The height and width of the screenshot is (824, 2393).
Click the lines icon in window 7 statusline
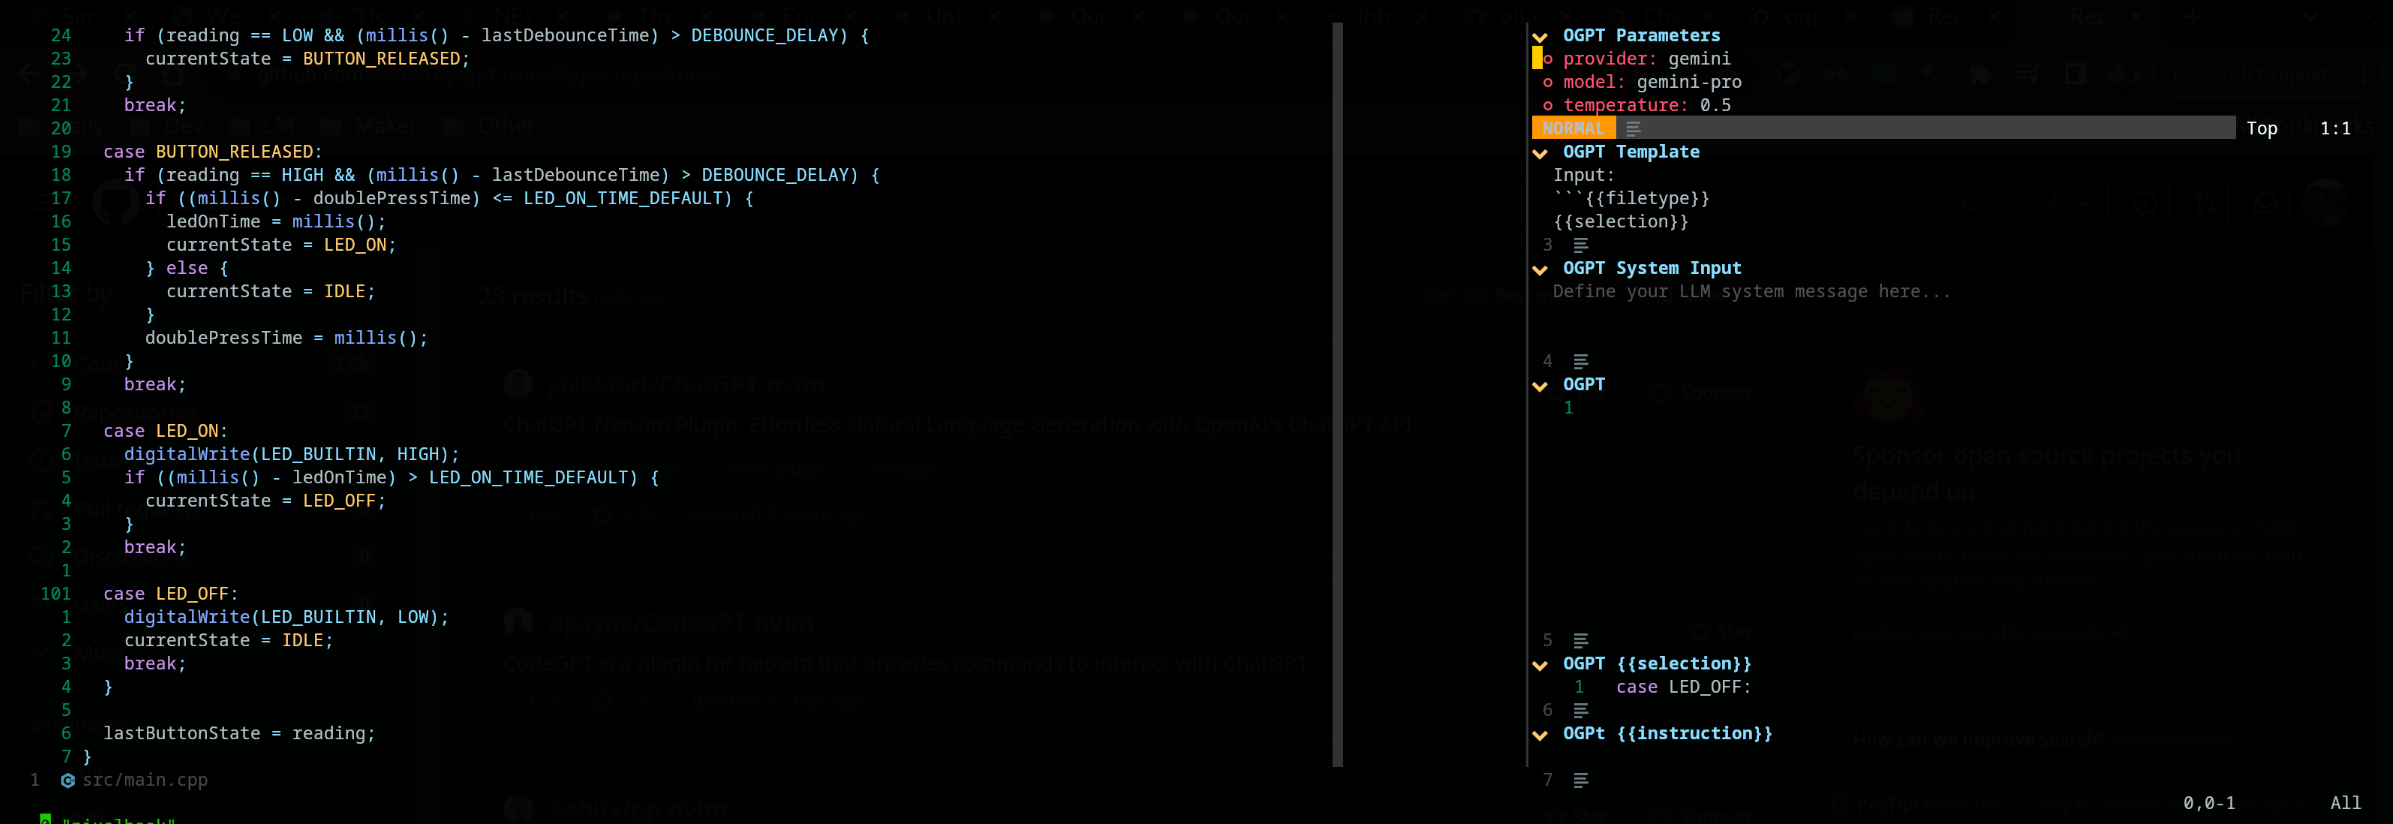click(x=1581, y=780)
